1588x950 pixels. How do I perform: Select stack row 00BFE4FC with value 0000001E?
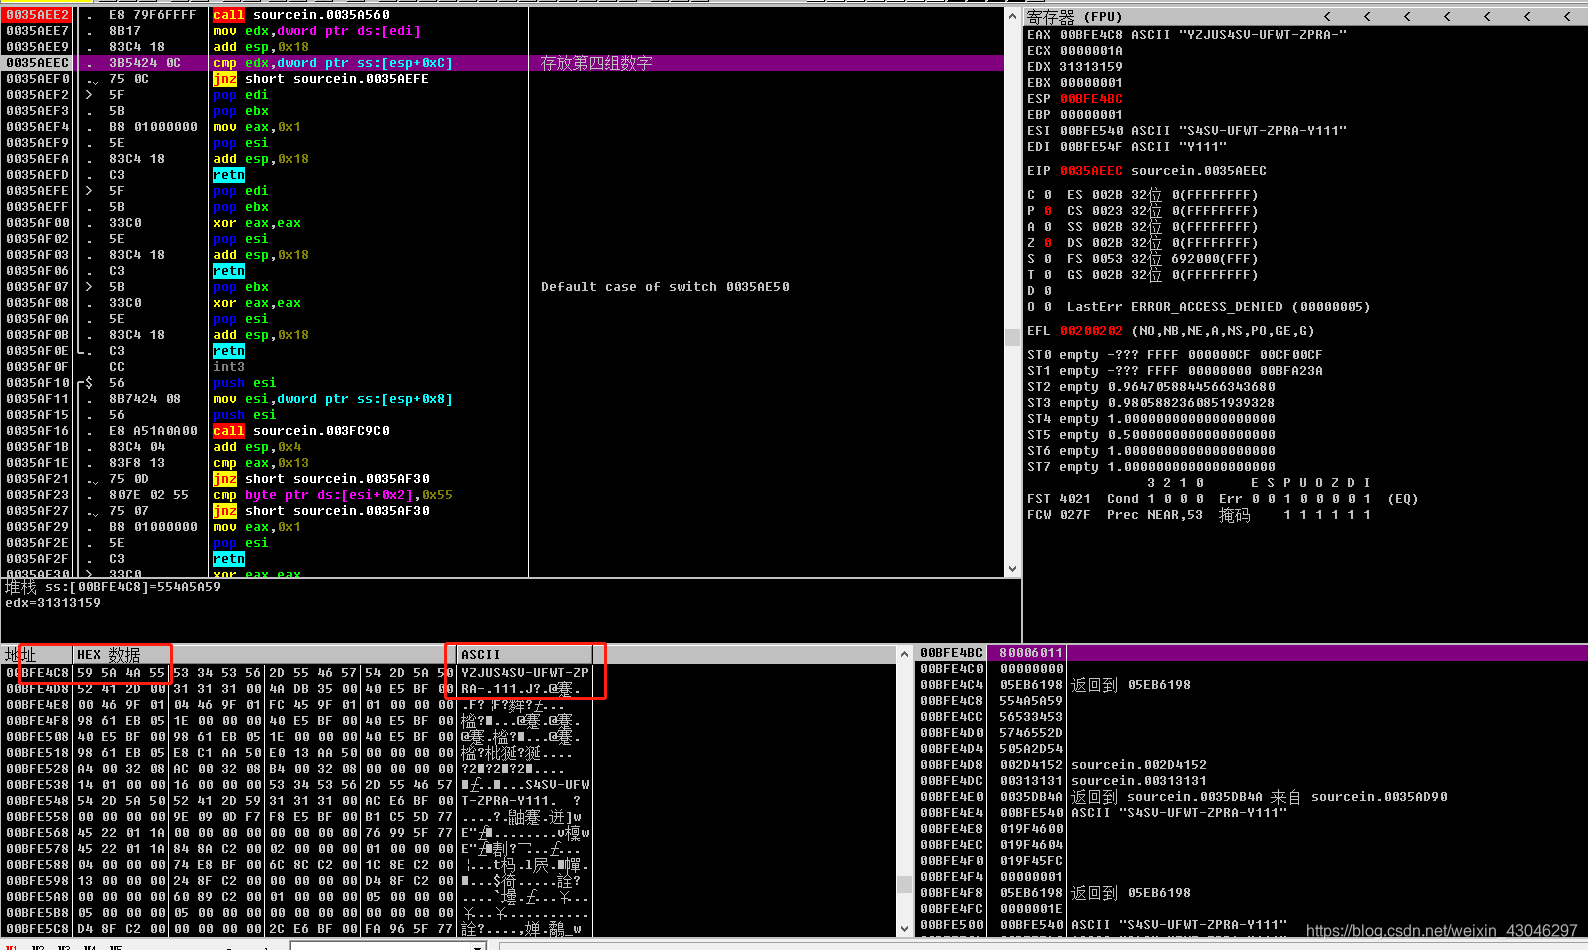tap(1252, 909)
